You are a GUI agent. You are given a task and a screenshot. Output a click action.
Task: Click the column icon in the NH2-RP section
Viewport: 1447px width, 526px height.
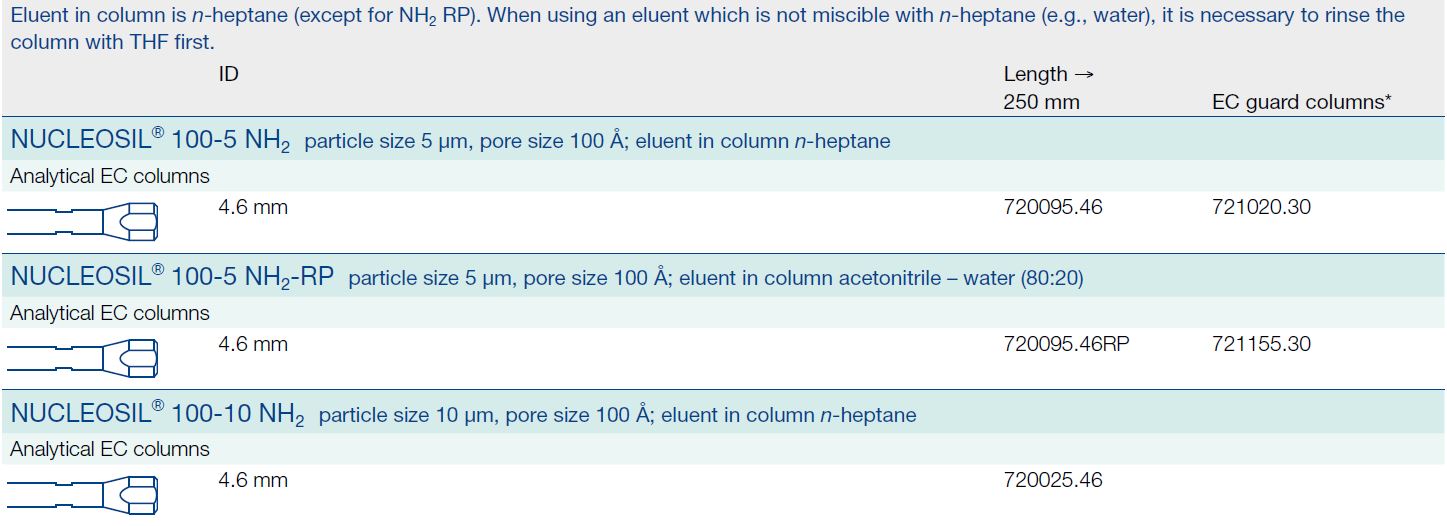click(83, 357)
